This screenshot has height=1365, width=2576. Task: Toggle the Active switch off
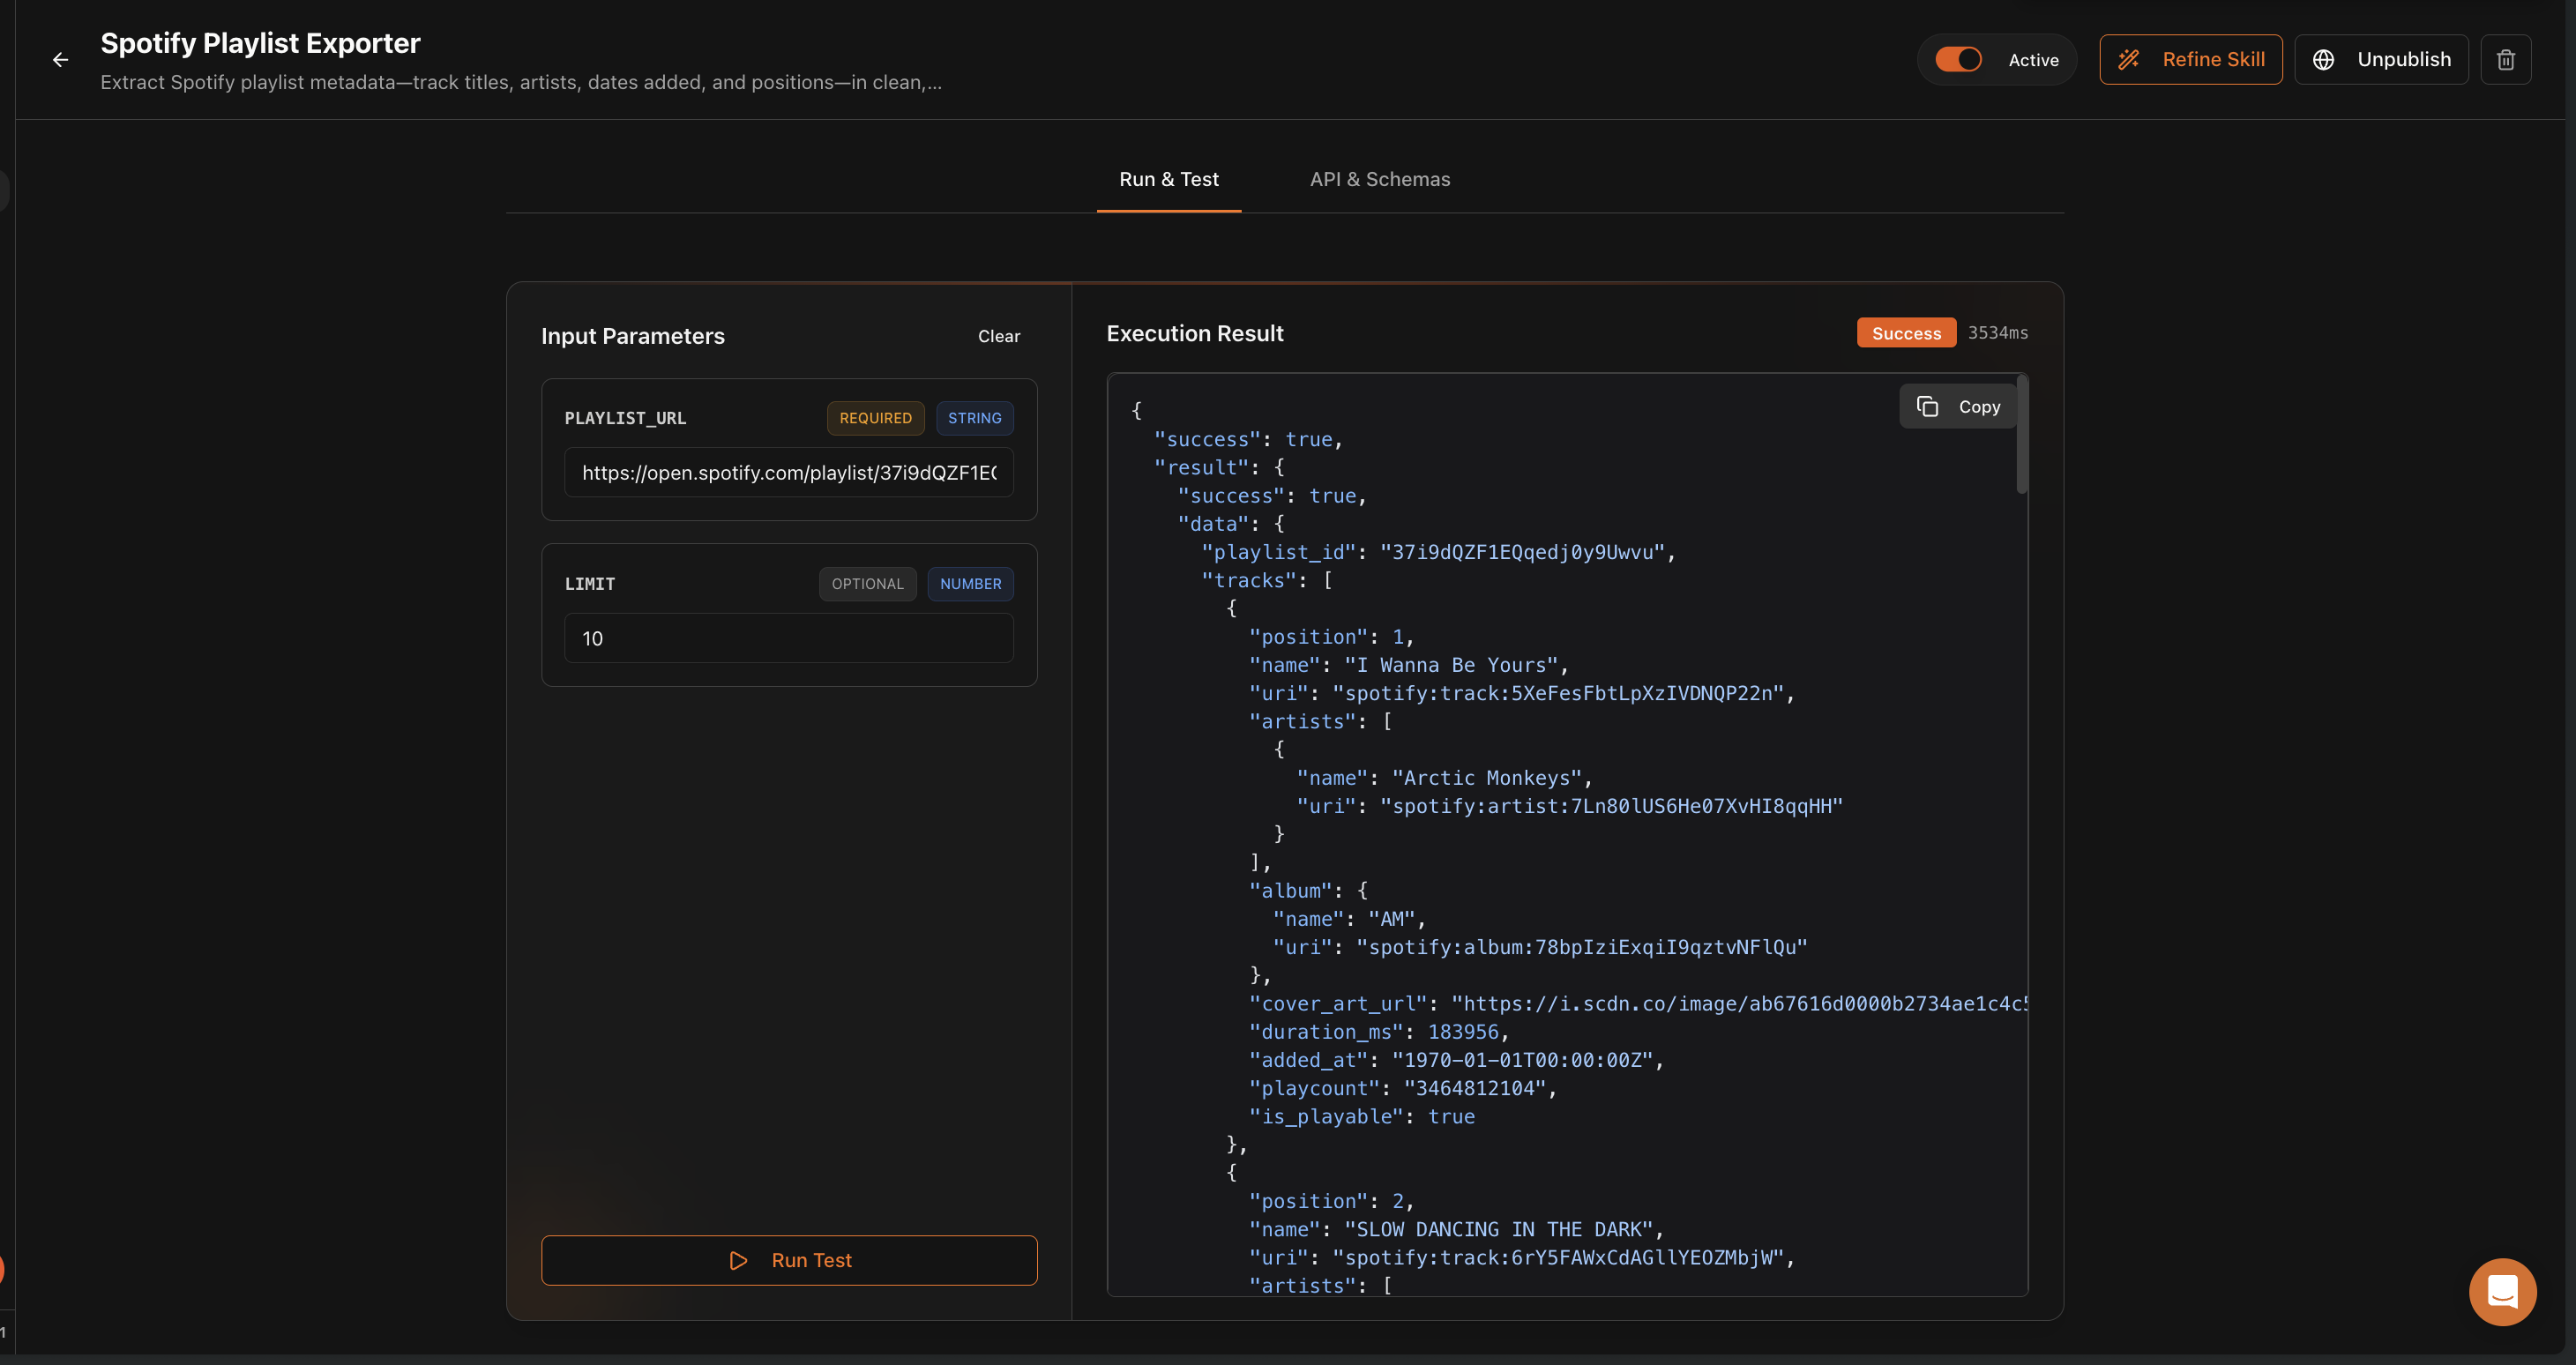click(1958, 59)
